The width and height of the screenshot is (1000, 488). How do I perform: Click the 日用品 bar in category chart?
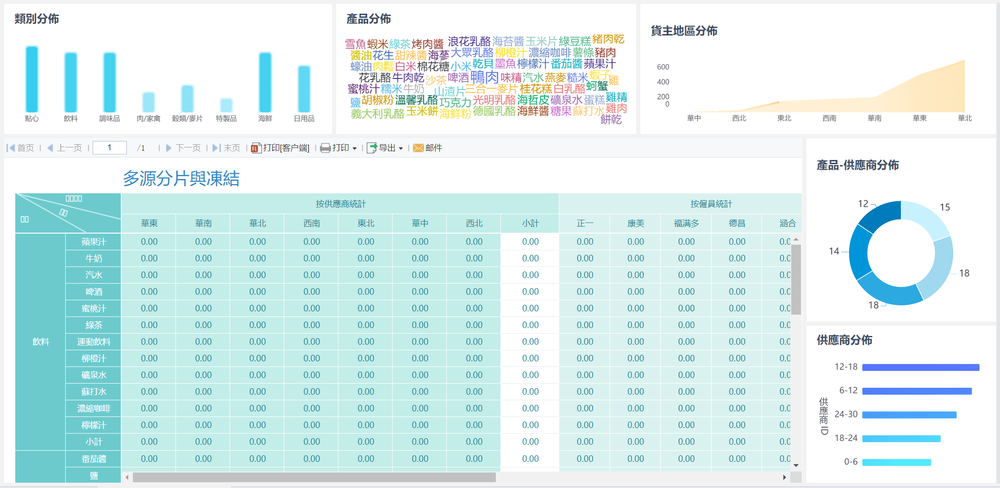coord(304,89)
